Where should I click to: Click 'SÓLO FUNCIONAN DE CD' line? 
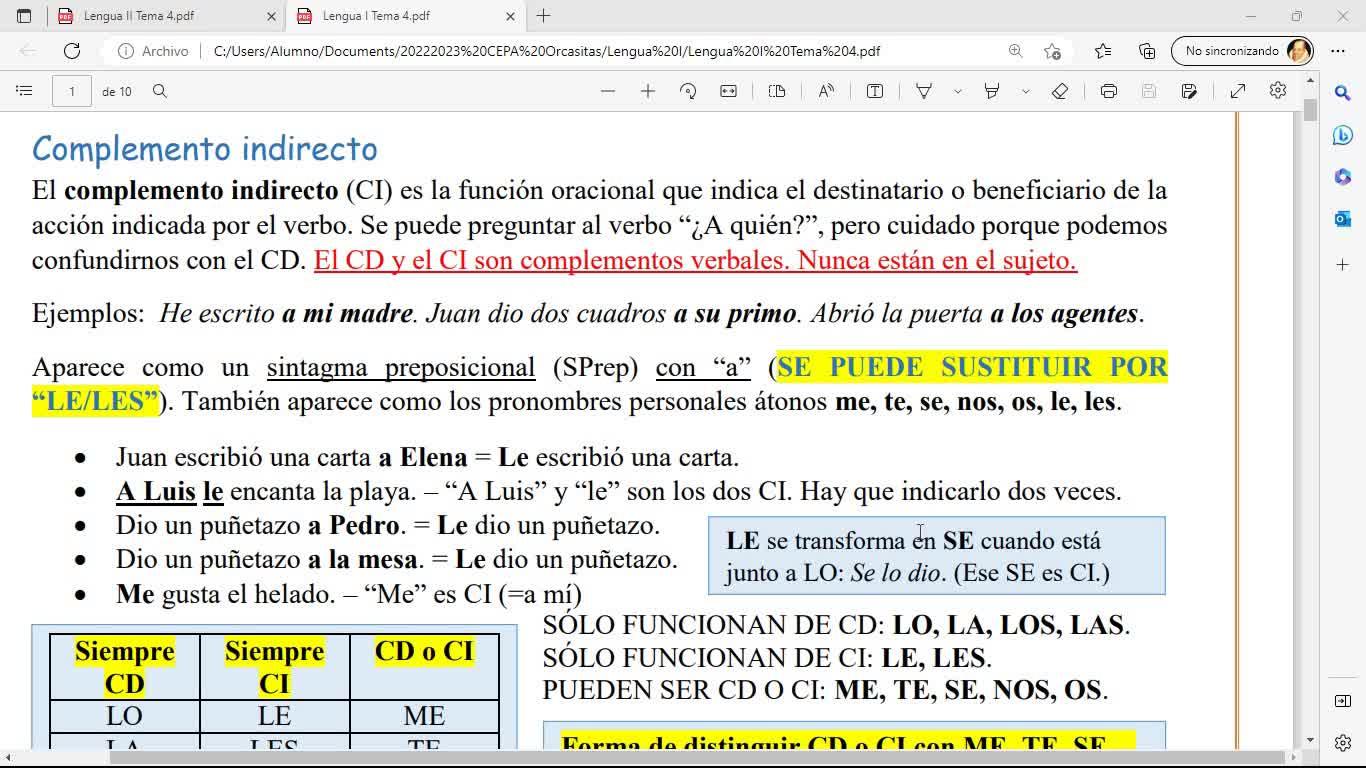tap(836, 625)
